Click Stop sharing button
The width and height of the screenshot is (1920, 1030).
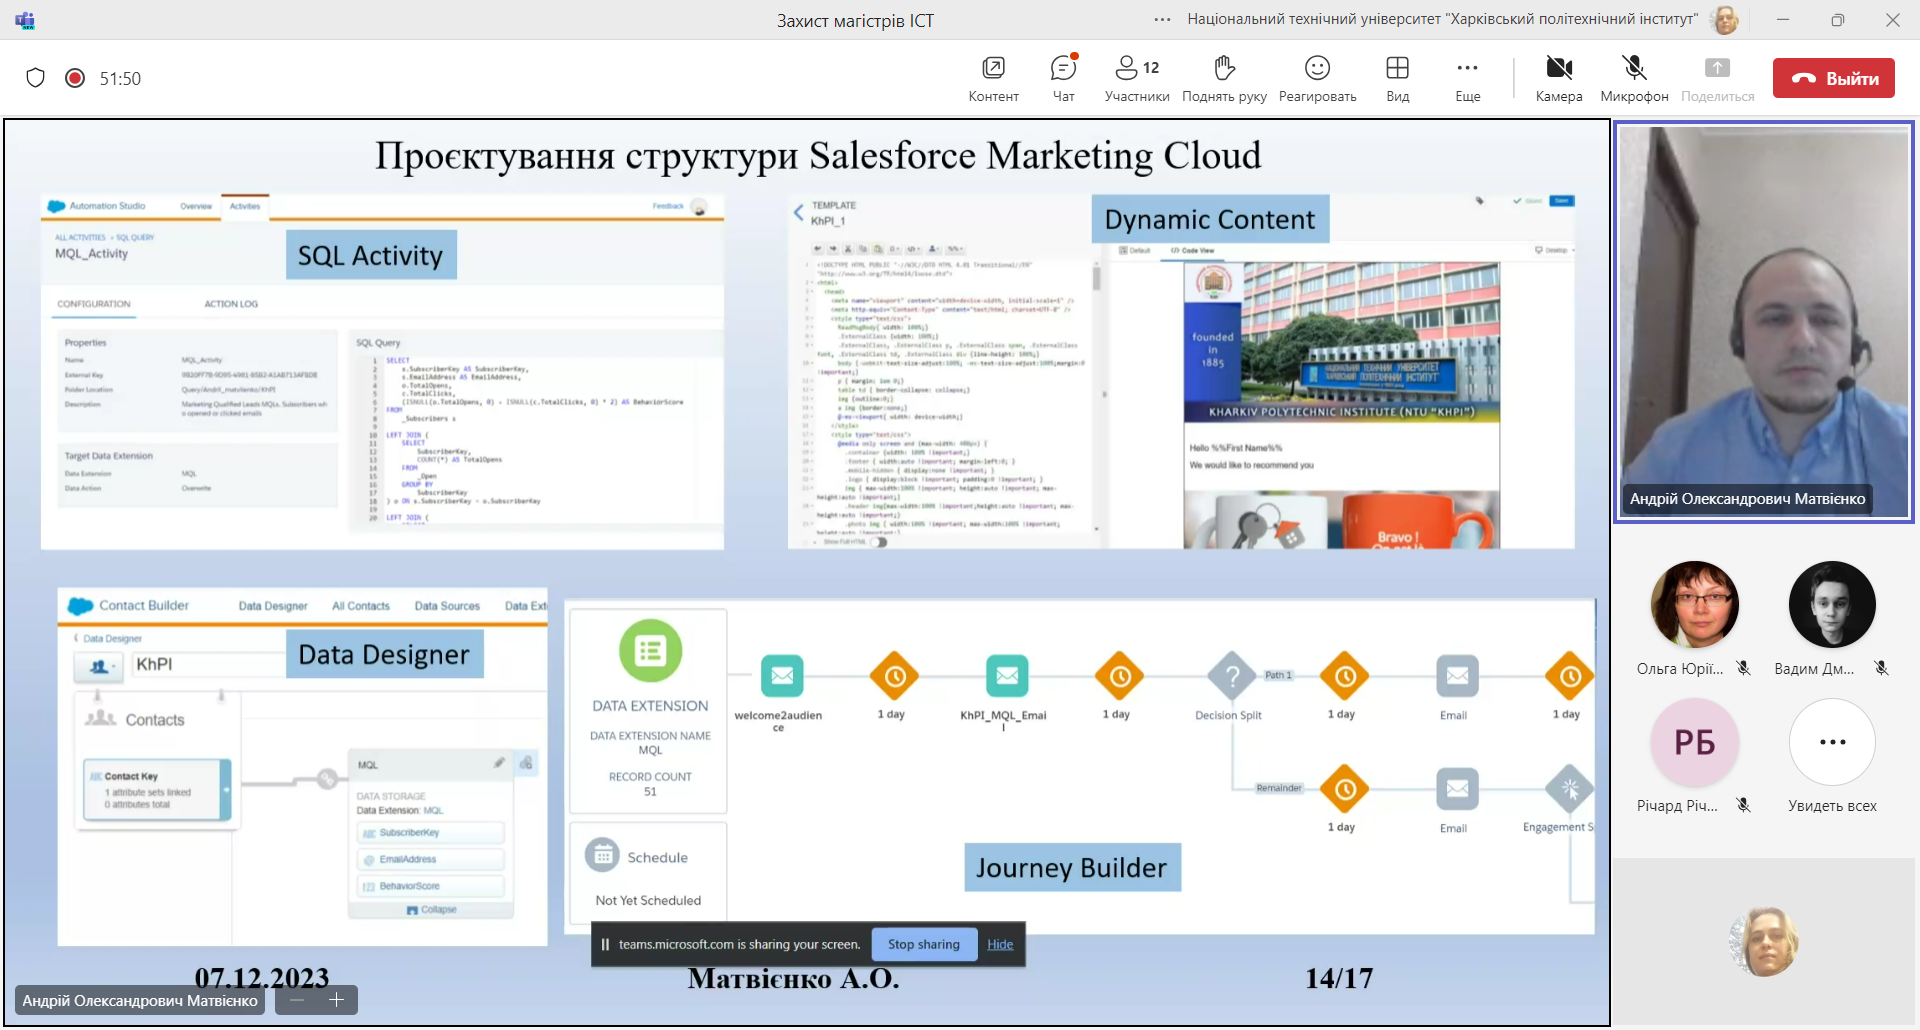(923, 944)
